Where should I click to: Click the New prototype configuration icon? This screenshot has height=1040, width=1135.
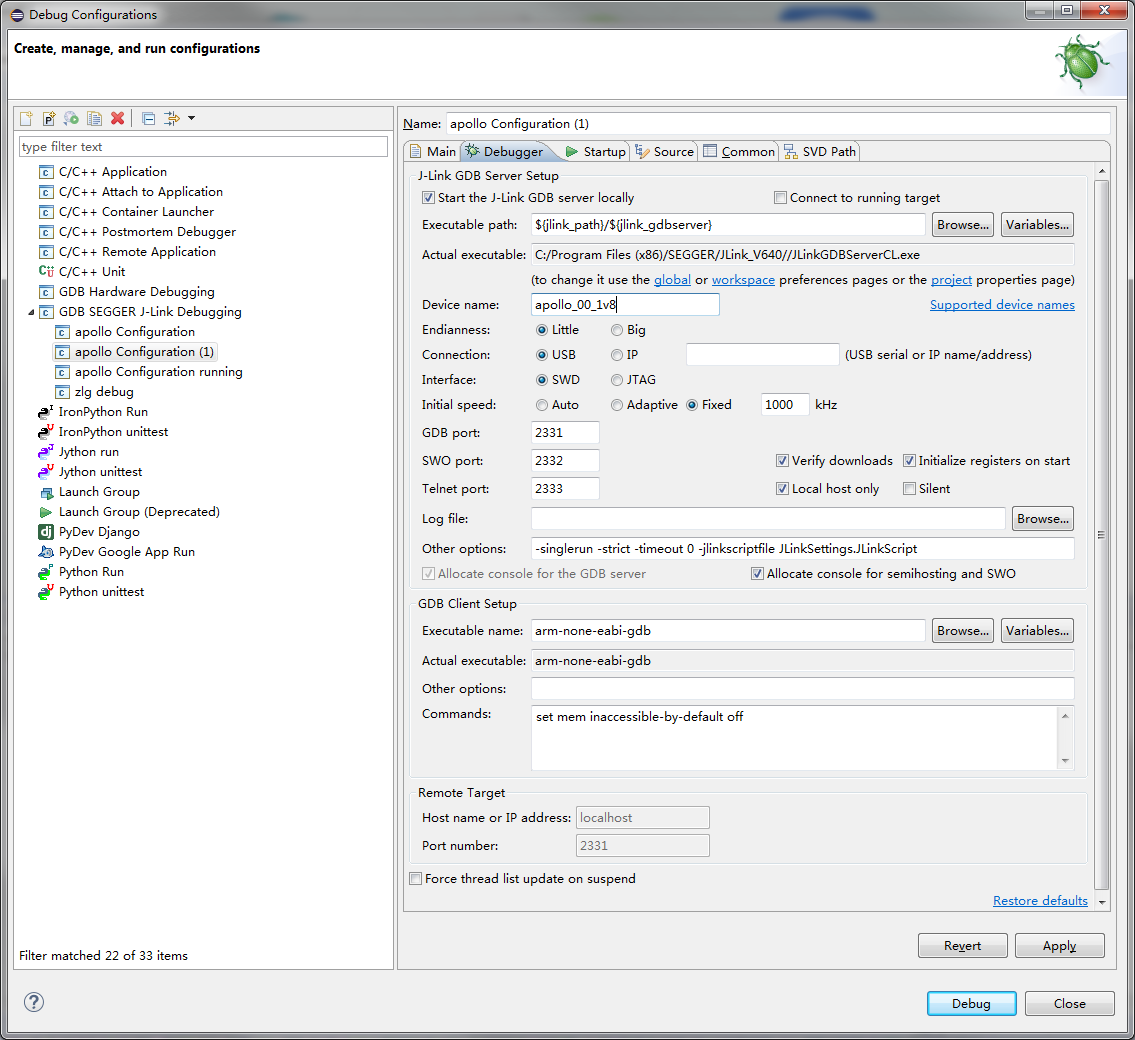(49, 118)
